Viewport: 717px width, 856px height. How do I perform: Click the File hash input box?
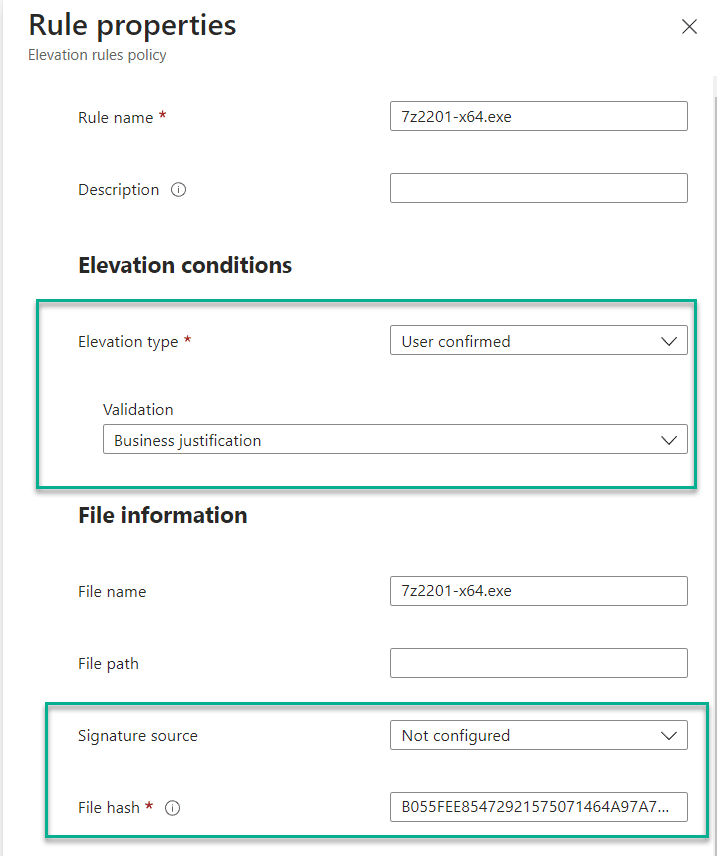click(538, 807)
